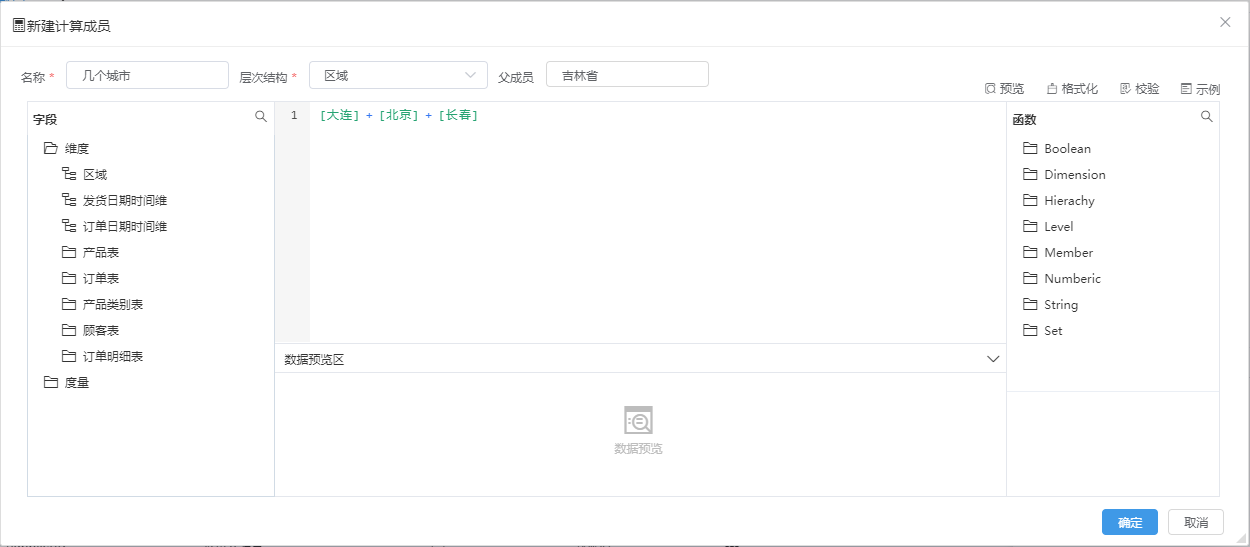Image resolution: width=1250 pixels, height=547 pixels.
Task: Click the 维度 folder label
Action: point(77,148)
